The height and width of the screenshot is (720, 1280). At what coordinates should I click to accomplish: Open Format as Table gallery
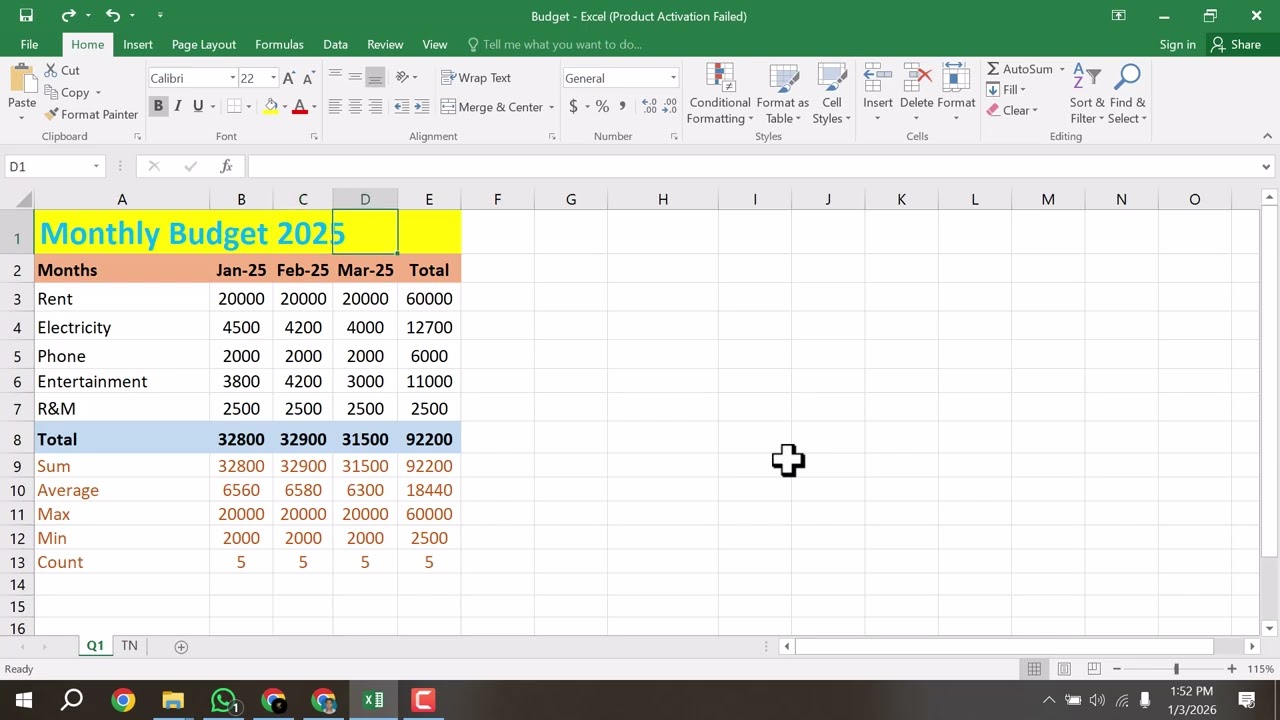click(x=782, y=94)
